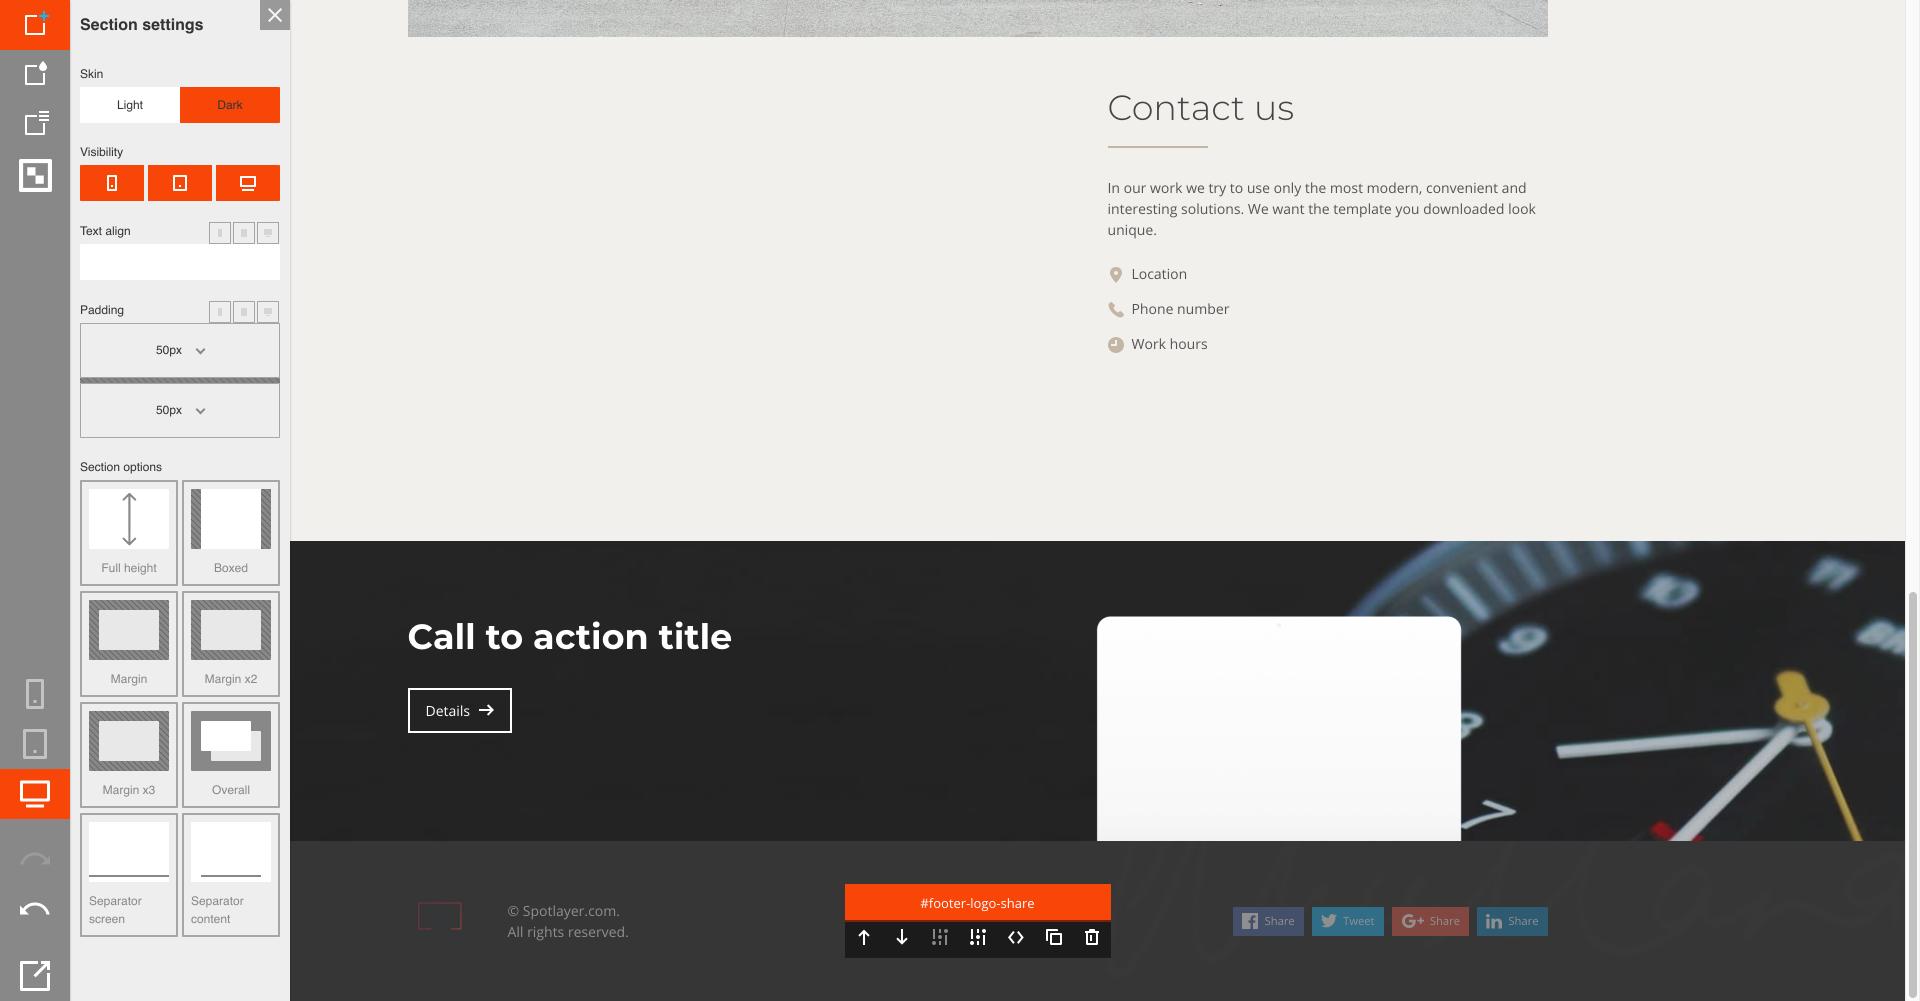This screenshot has width=1920, height=1001.
Task: Duplicate the footer-logo-share section
Action: [1054, 937]
